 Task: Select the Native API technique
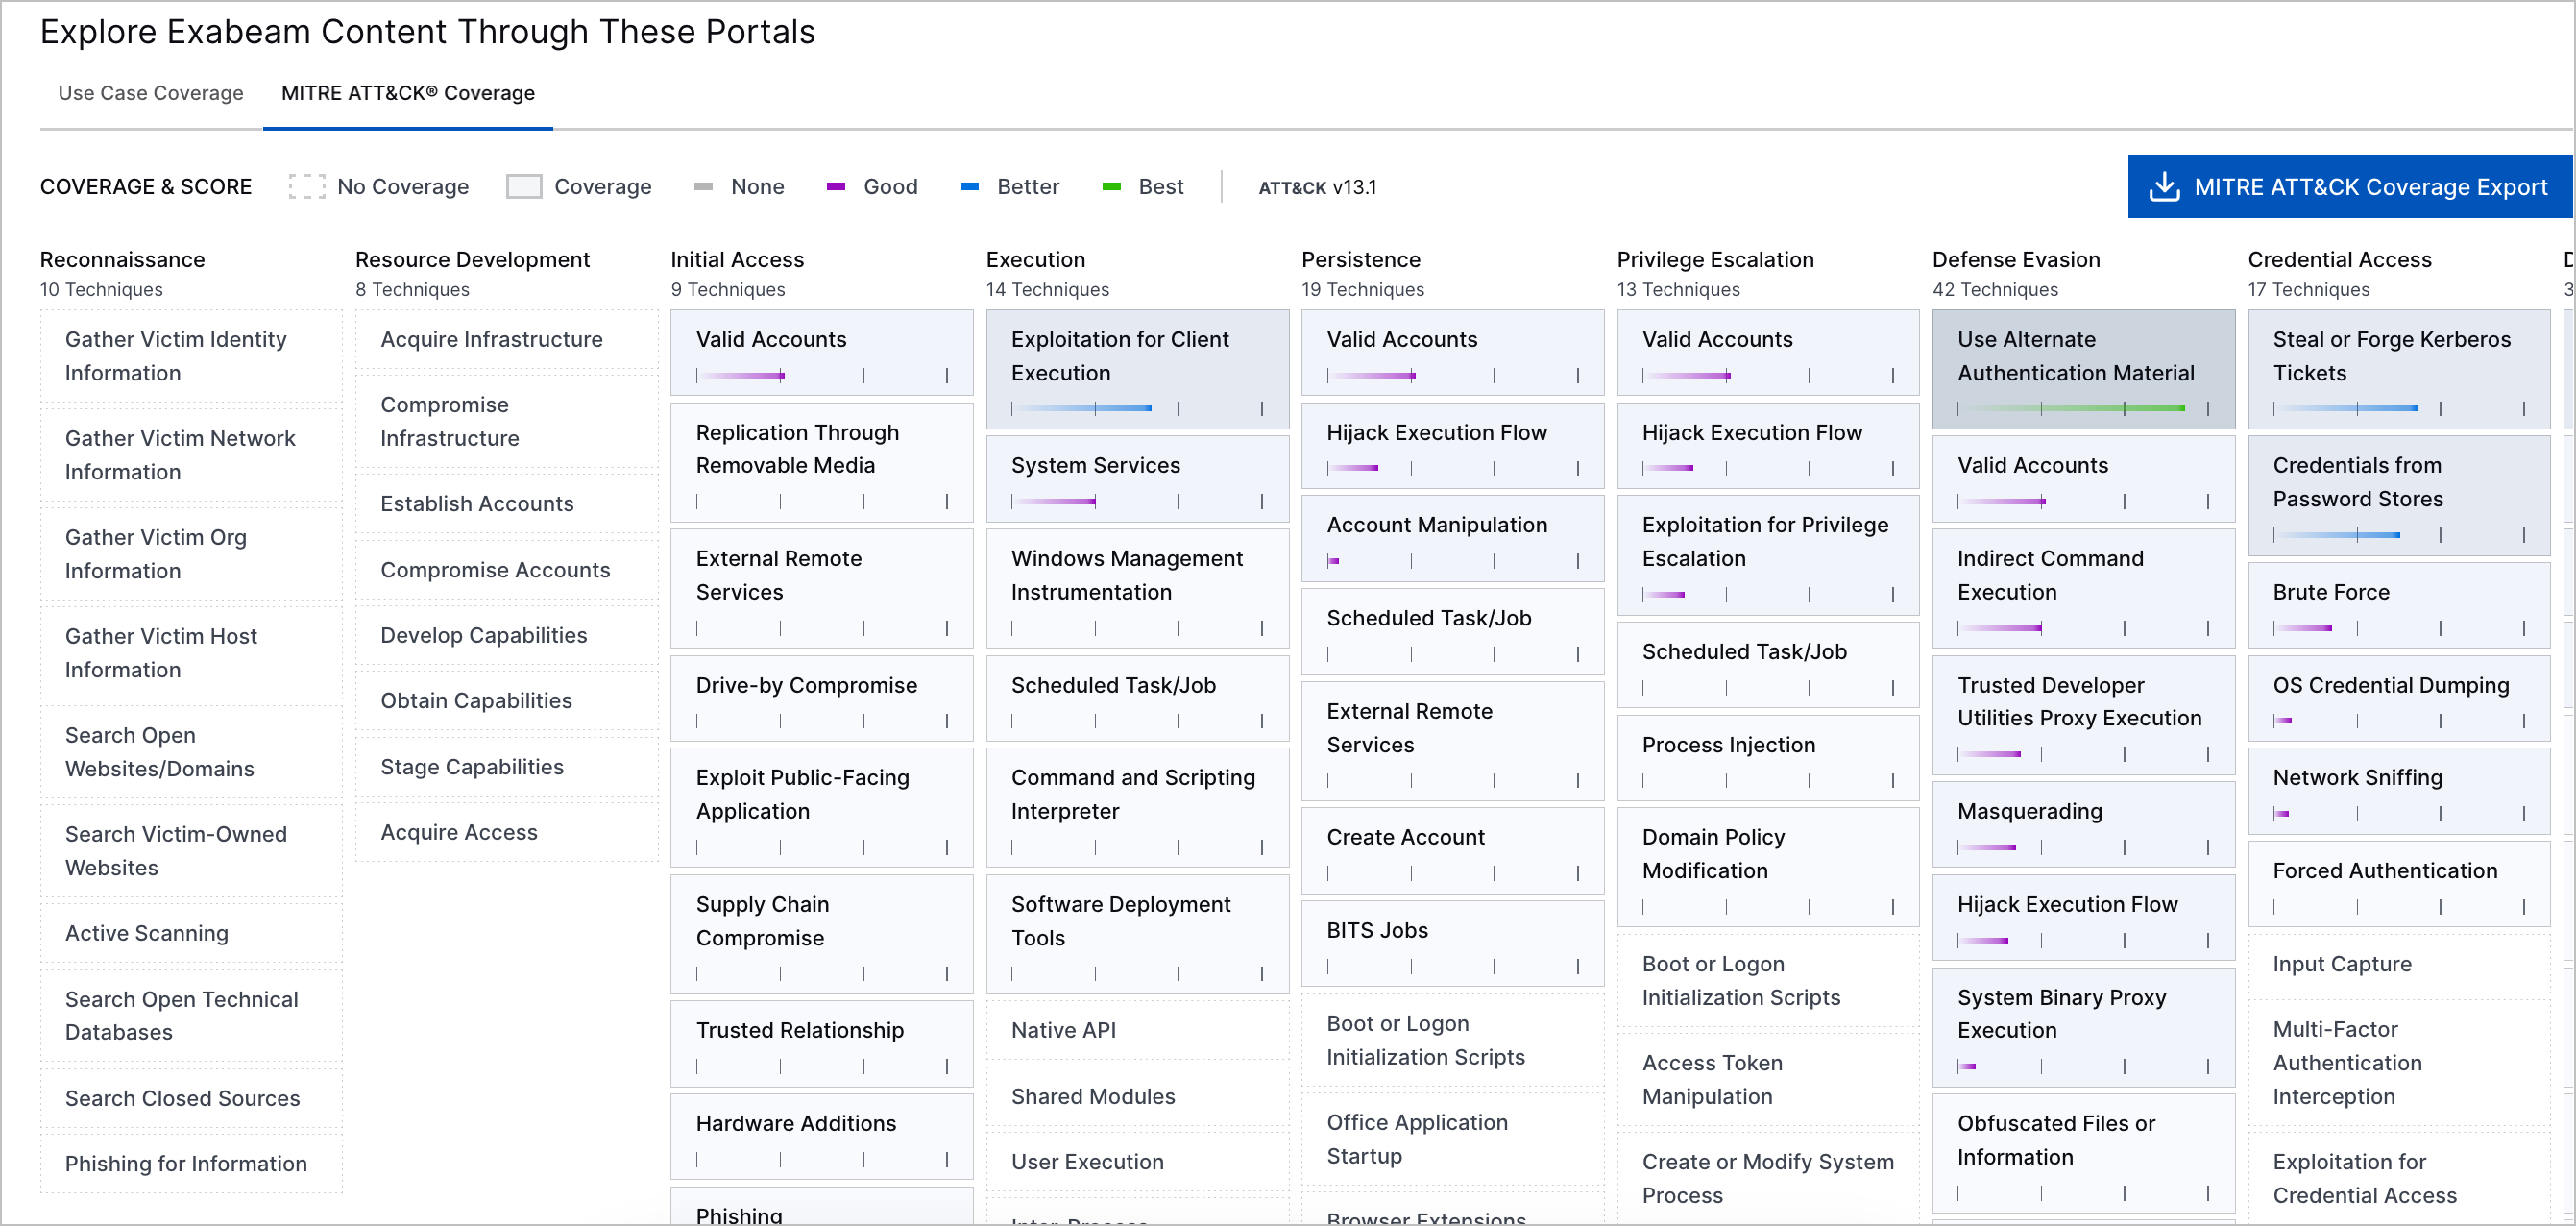click(1138, 1031)
